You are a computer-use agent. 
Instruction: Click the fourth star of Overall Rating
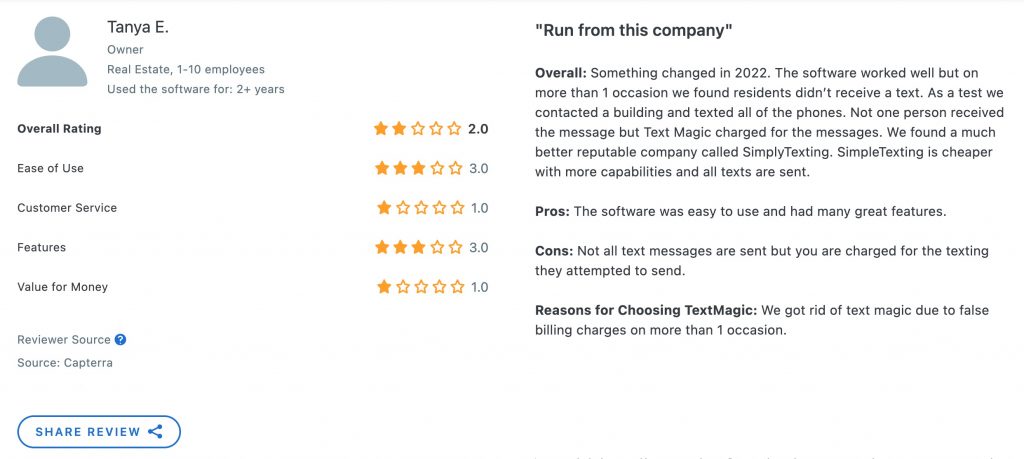436,129
